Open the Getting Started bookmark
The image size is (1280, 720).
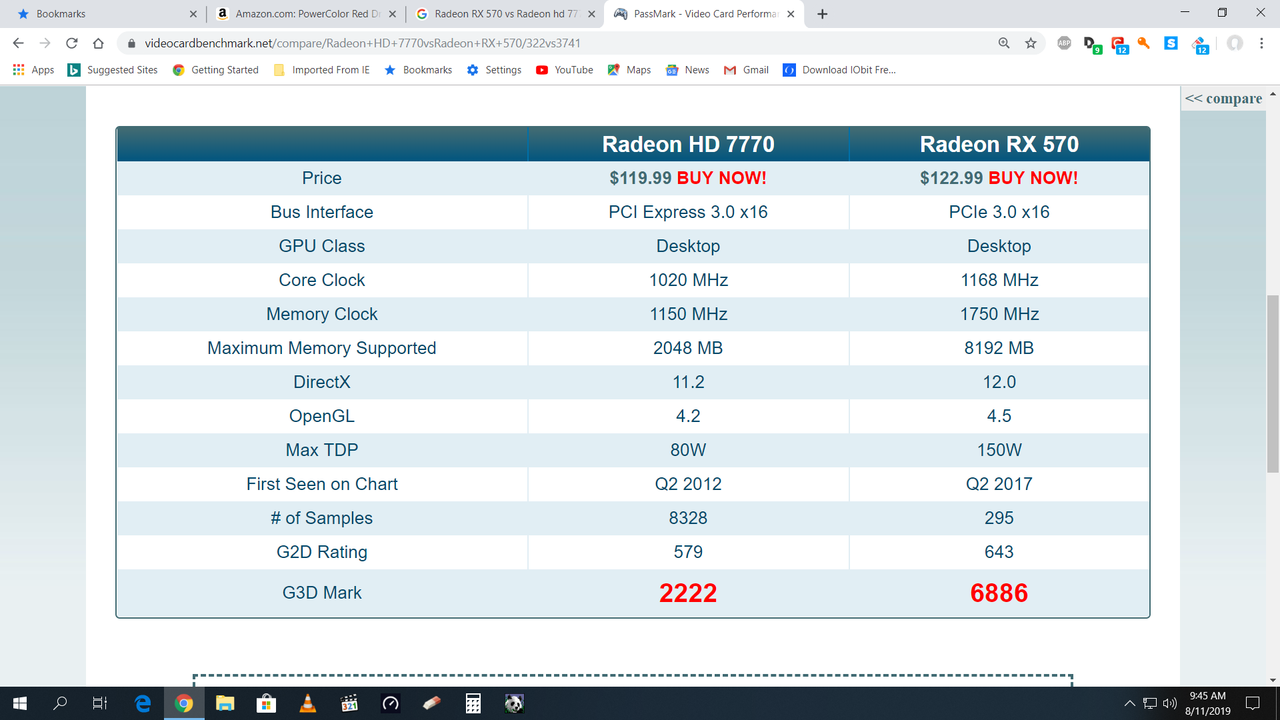[215, 70]
